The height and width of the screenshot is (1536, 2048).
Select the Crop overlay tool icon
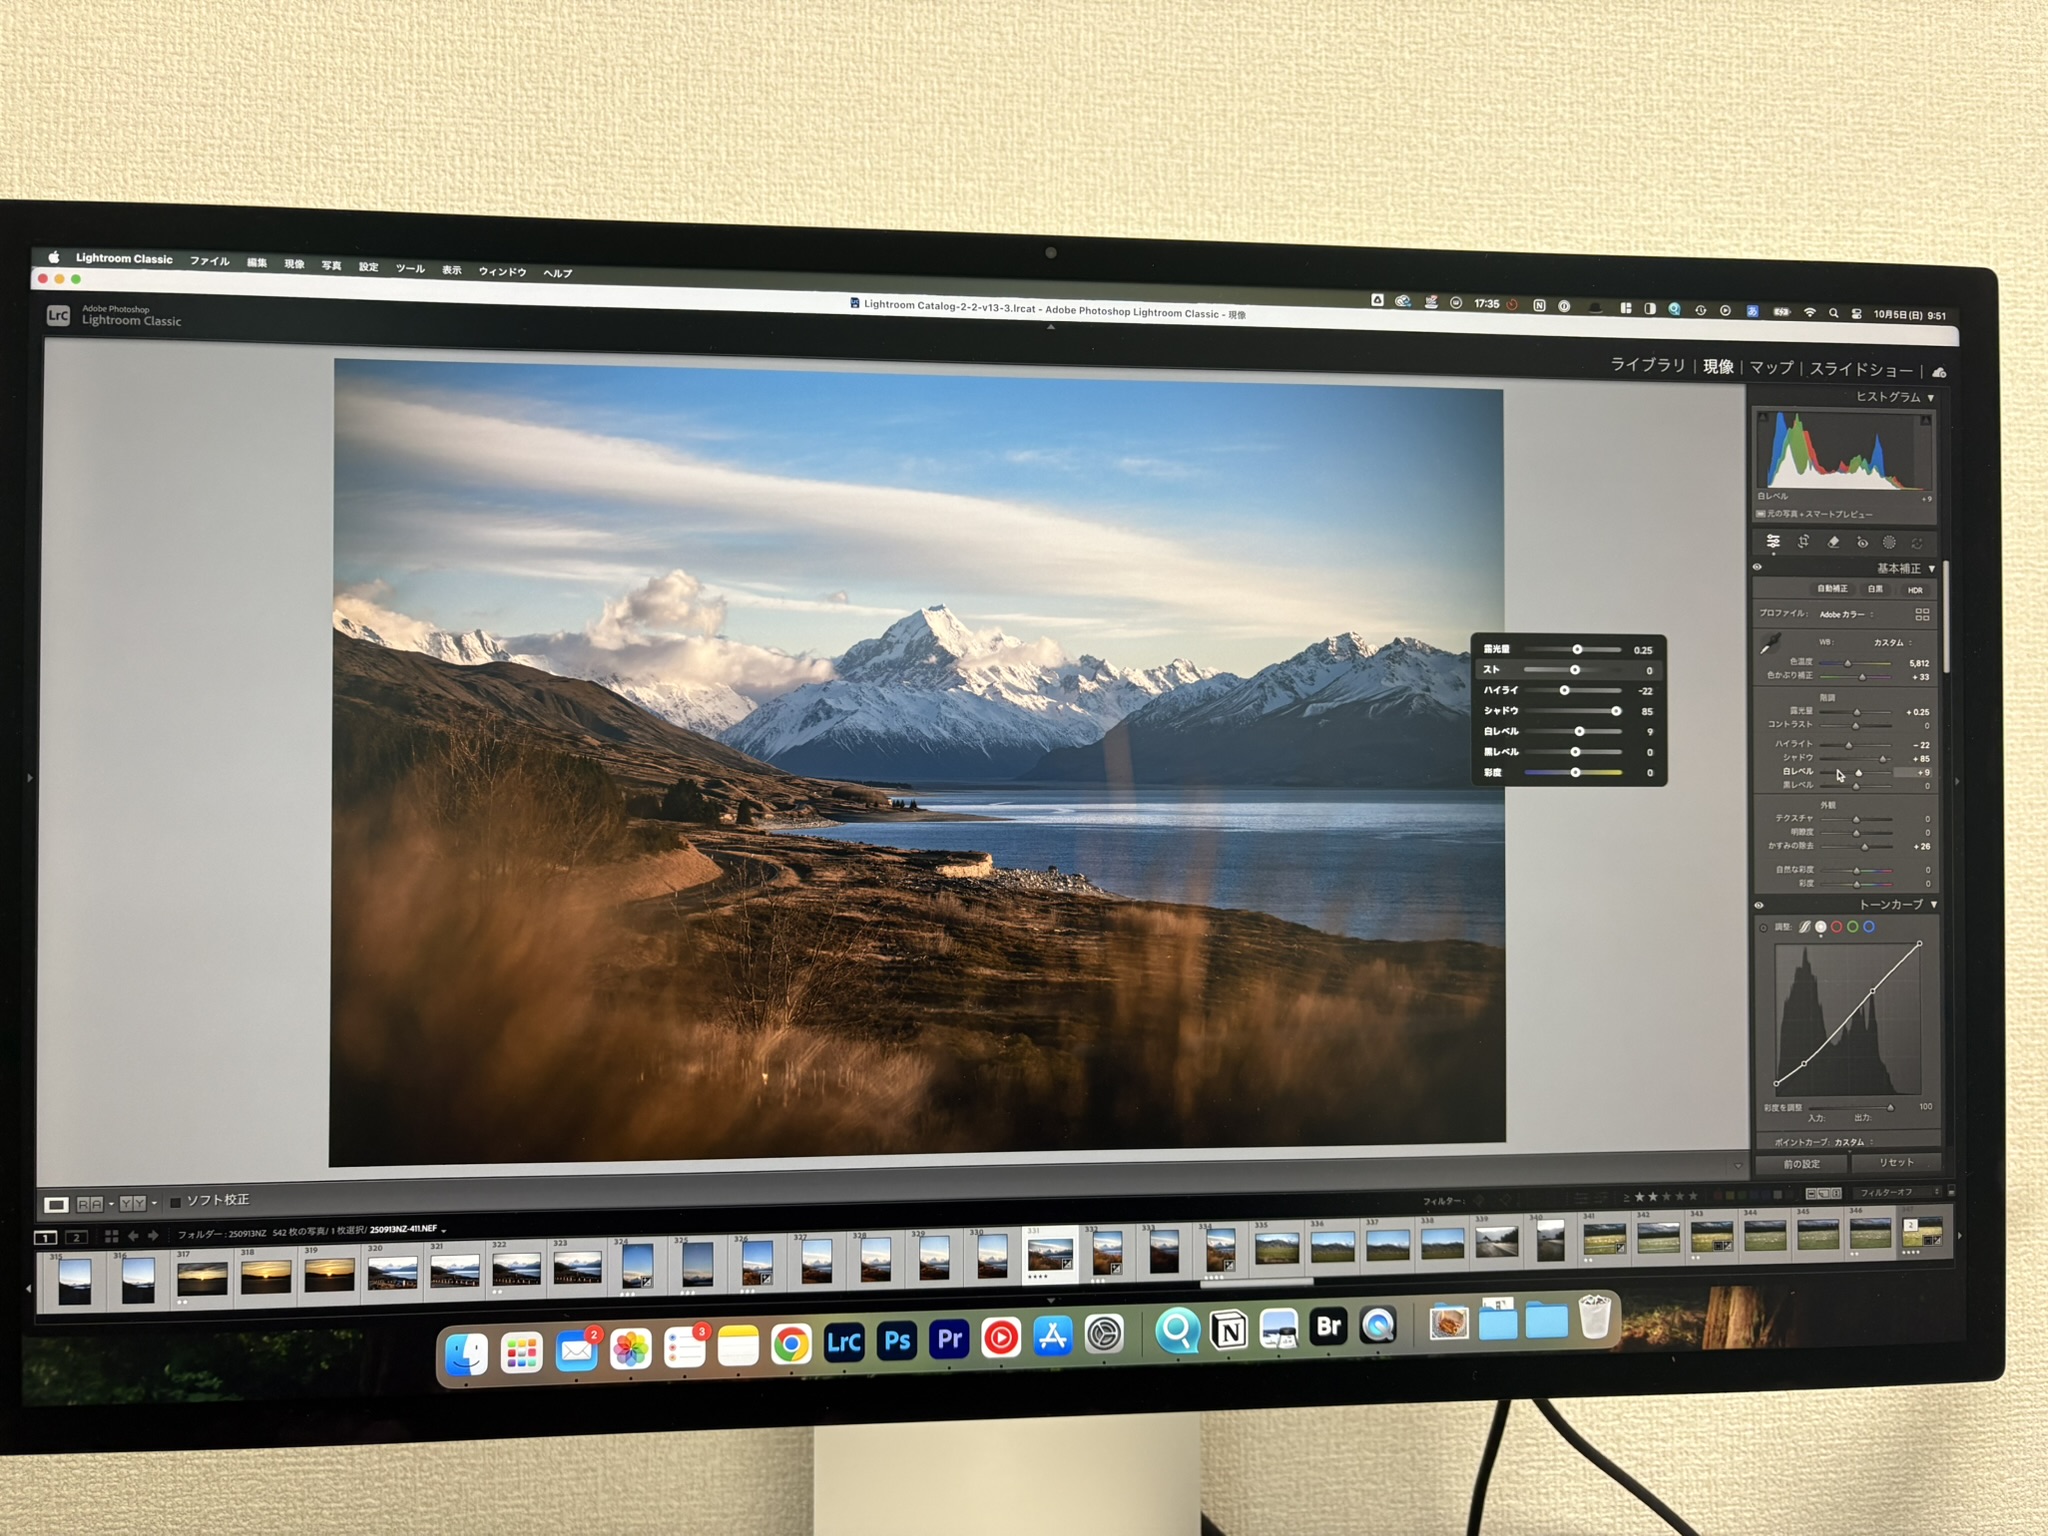[x=1803, y=542]
